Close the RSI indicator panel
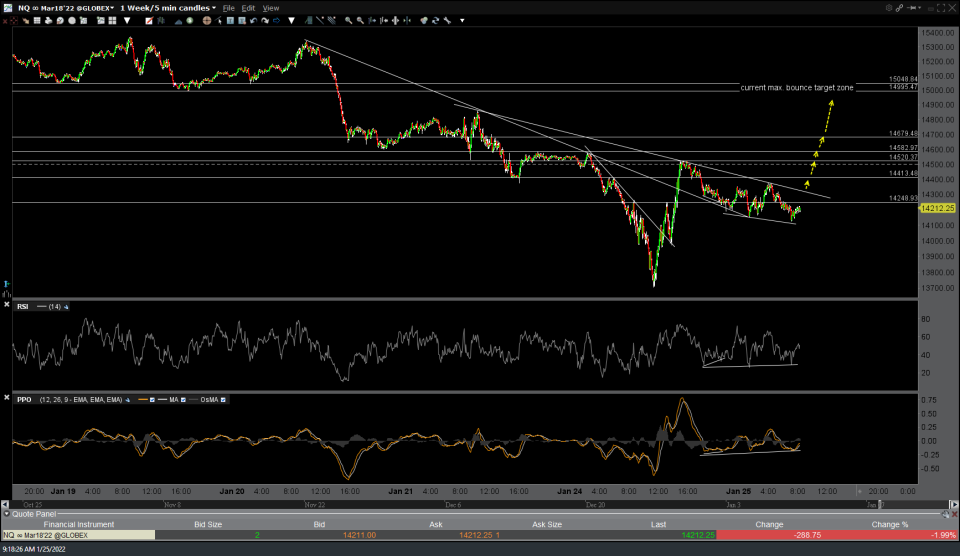 pyautogui.click(x=6, y=304)
